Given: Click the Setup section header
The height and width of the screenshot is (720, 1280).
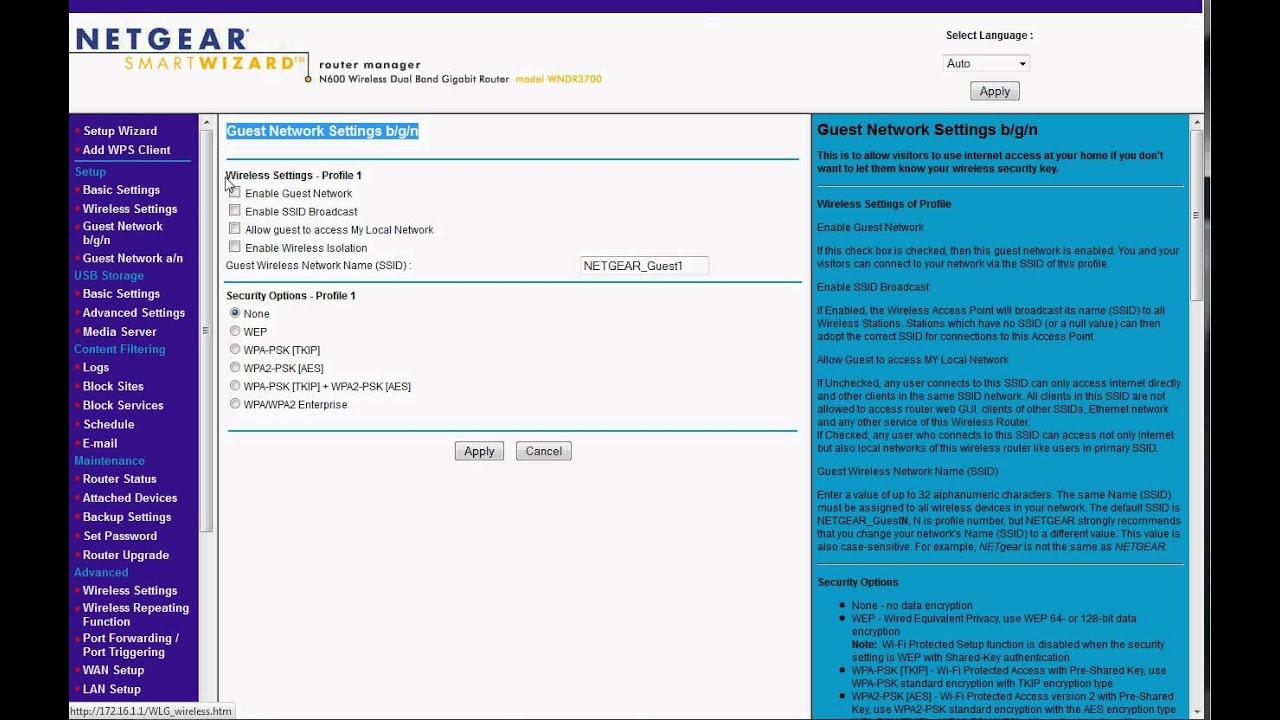Looking at the screenshot, I should (x=90, y=172).
